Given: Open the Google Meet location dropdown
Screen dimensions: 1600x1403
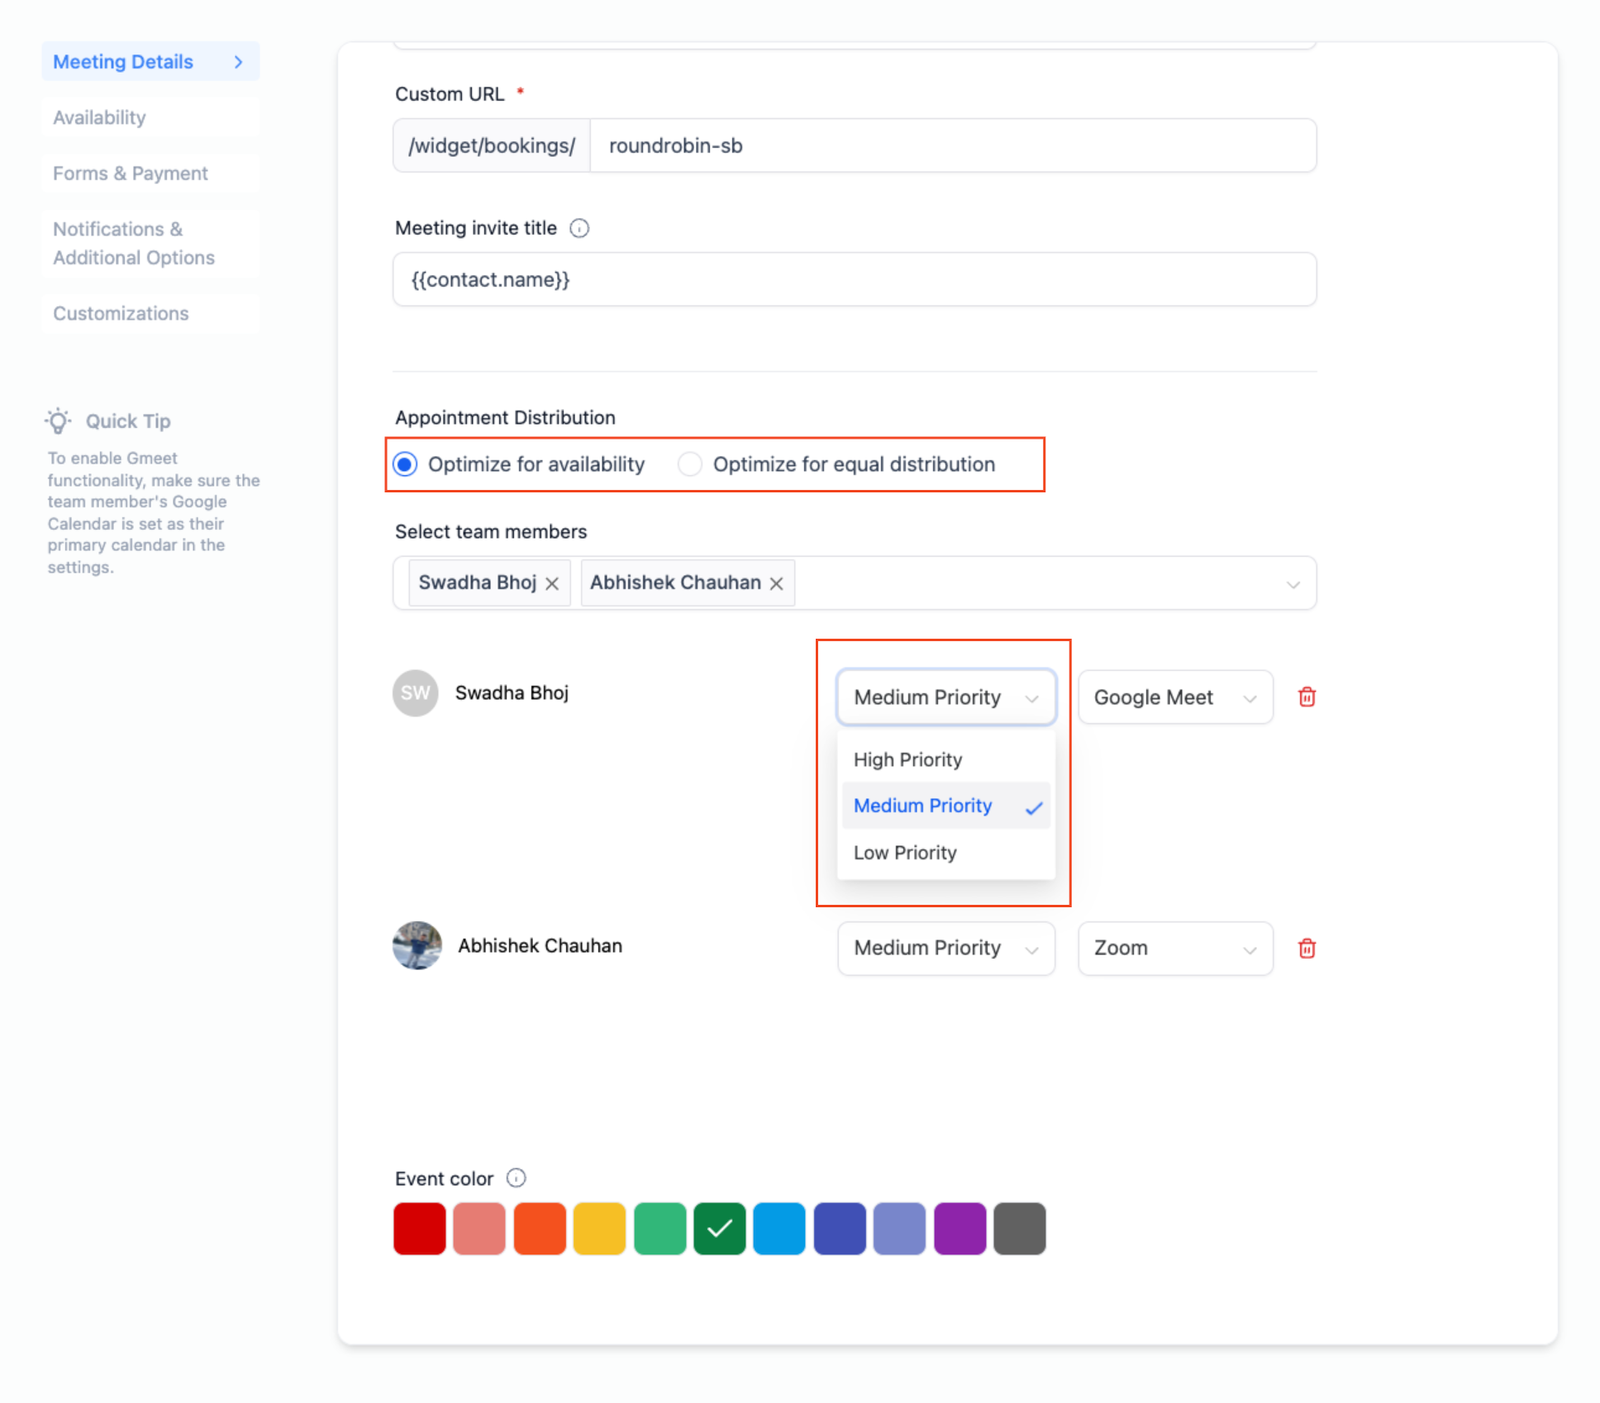Looking at the screenshot, I should pos(1174,697).
